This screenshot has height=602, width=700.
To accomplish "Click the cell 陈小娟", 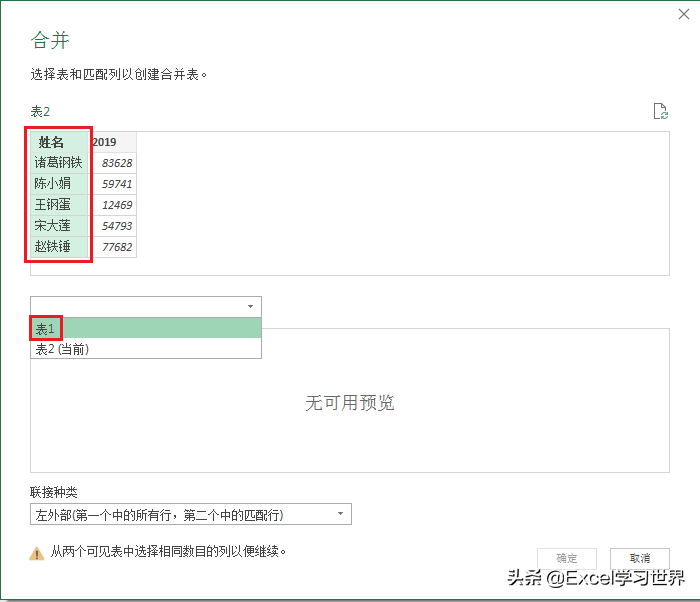I will coord(59,184).
